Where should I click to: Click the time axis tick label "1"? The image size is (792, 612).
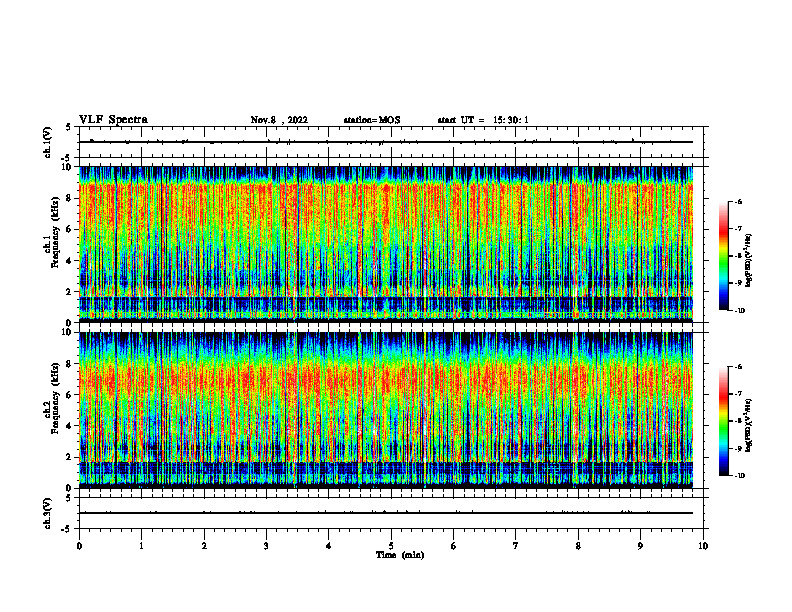[141, 546]
